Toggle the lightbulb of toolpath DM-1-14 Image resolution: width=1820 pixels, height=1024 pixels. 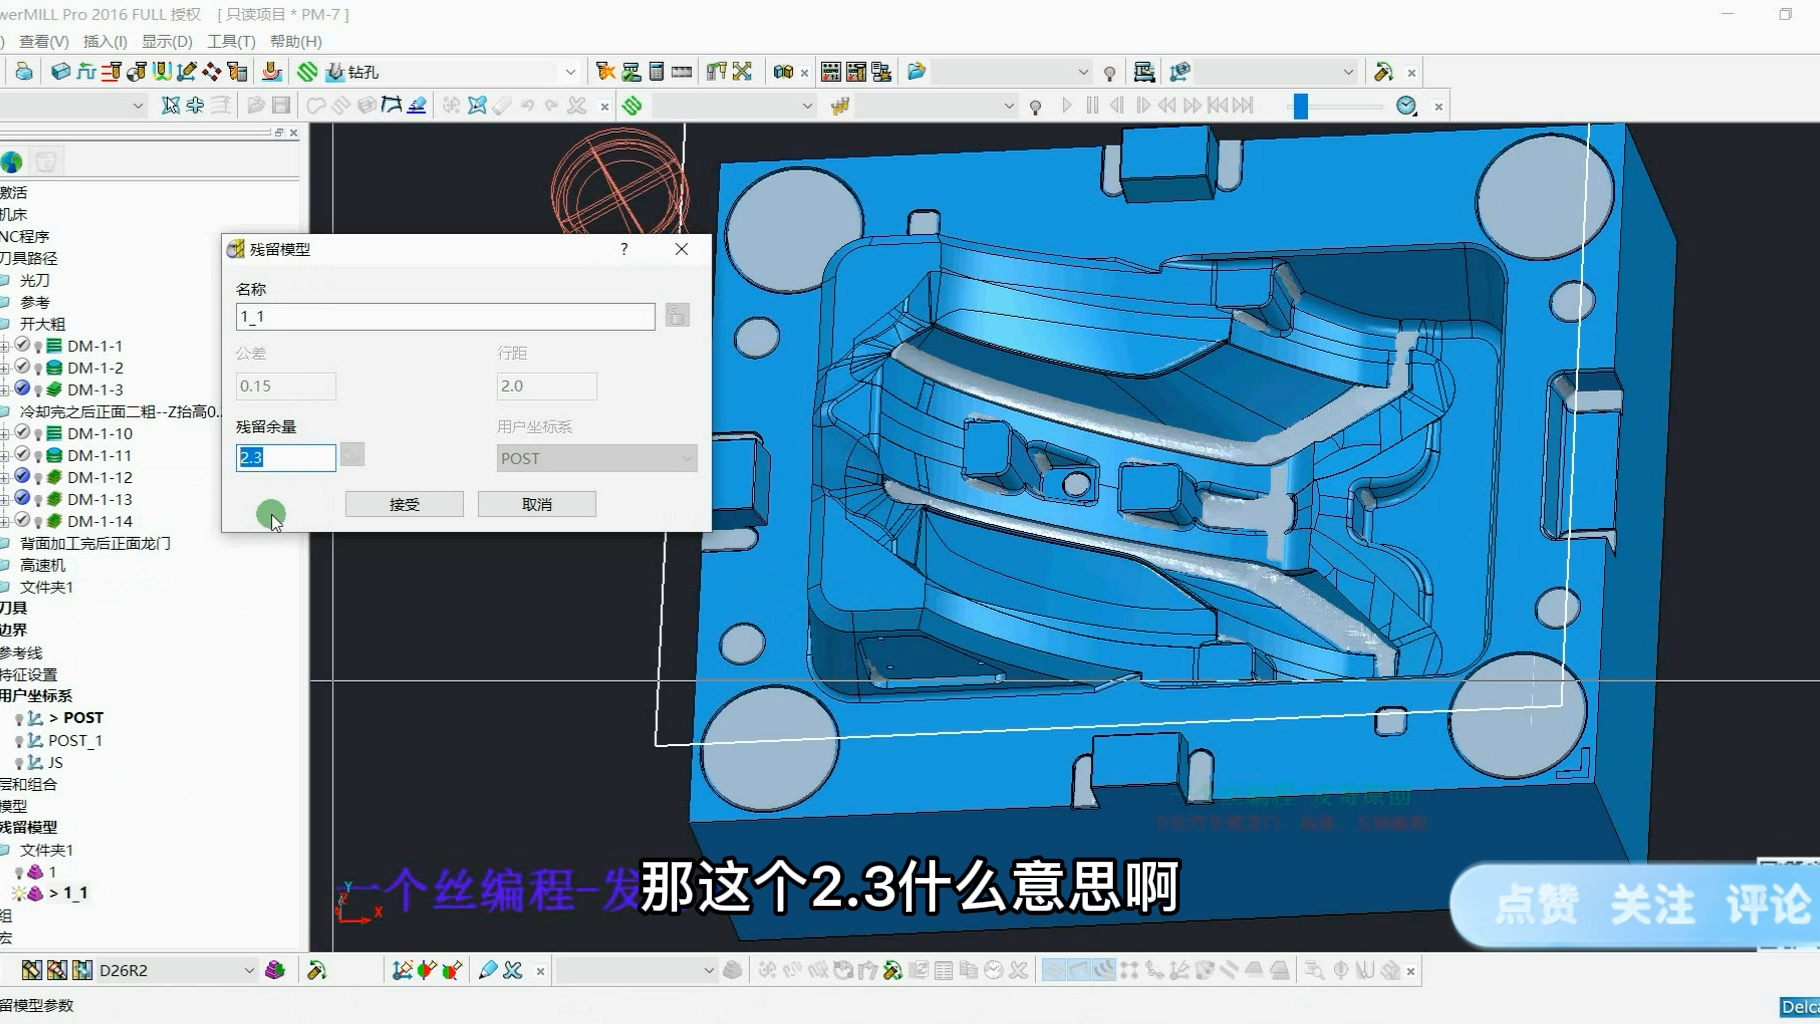(38, 522)
